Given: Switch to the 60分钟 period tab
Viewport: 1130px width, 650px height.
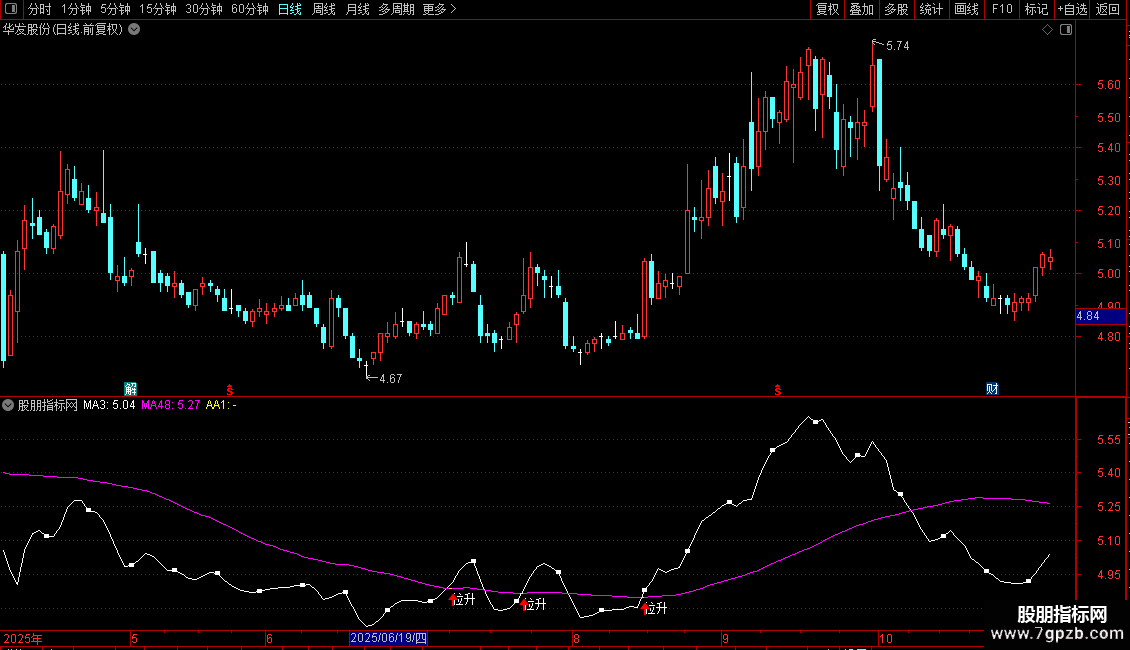Looking at the screenshot, I should pyautogui.click(x=249, y=9).
